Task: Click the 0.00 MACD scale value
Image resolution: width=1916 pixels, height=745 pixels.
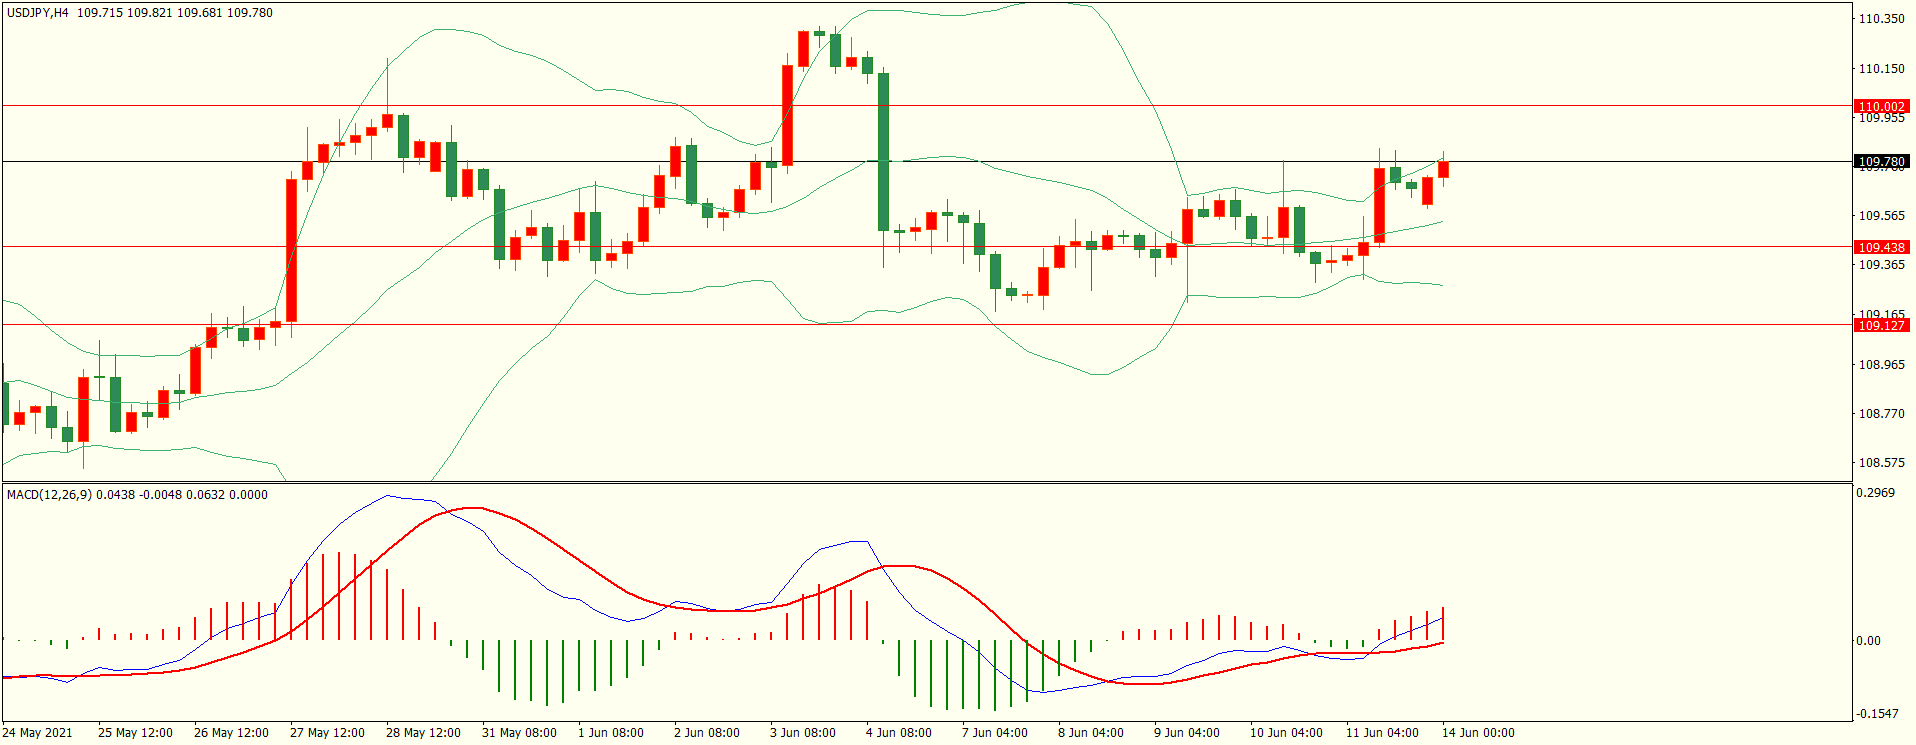Action: point(1868,641)
